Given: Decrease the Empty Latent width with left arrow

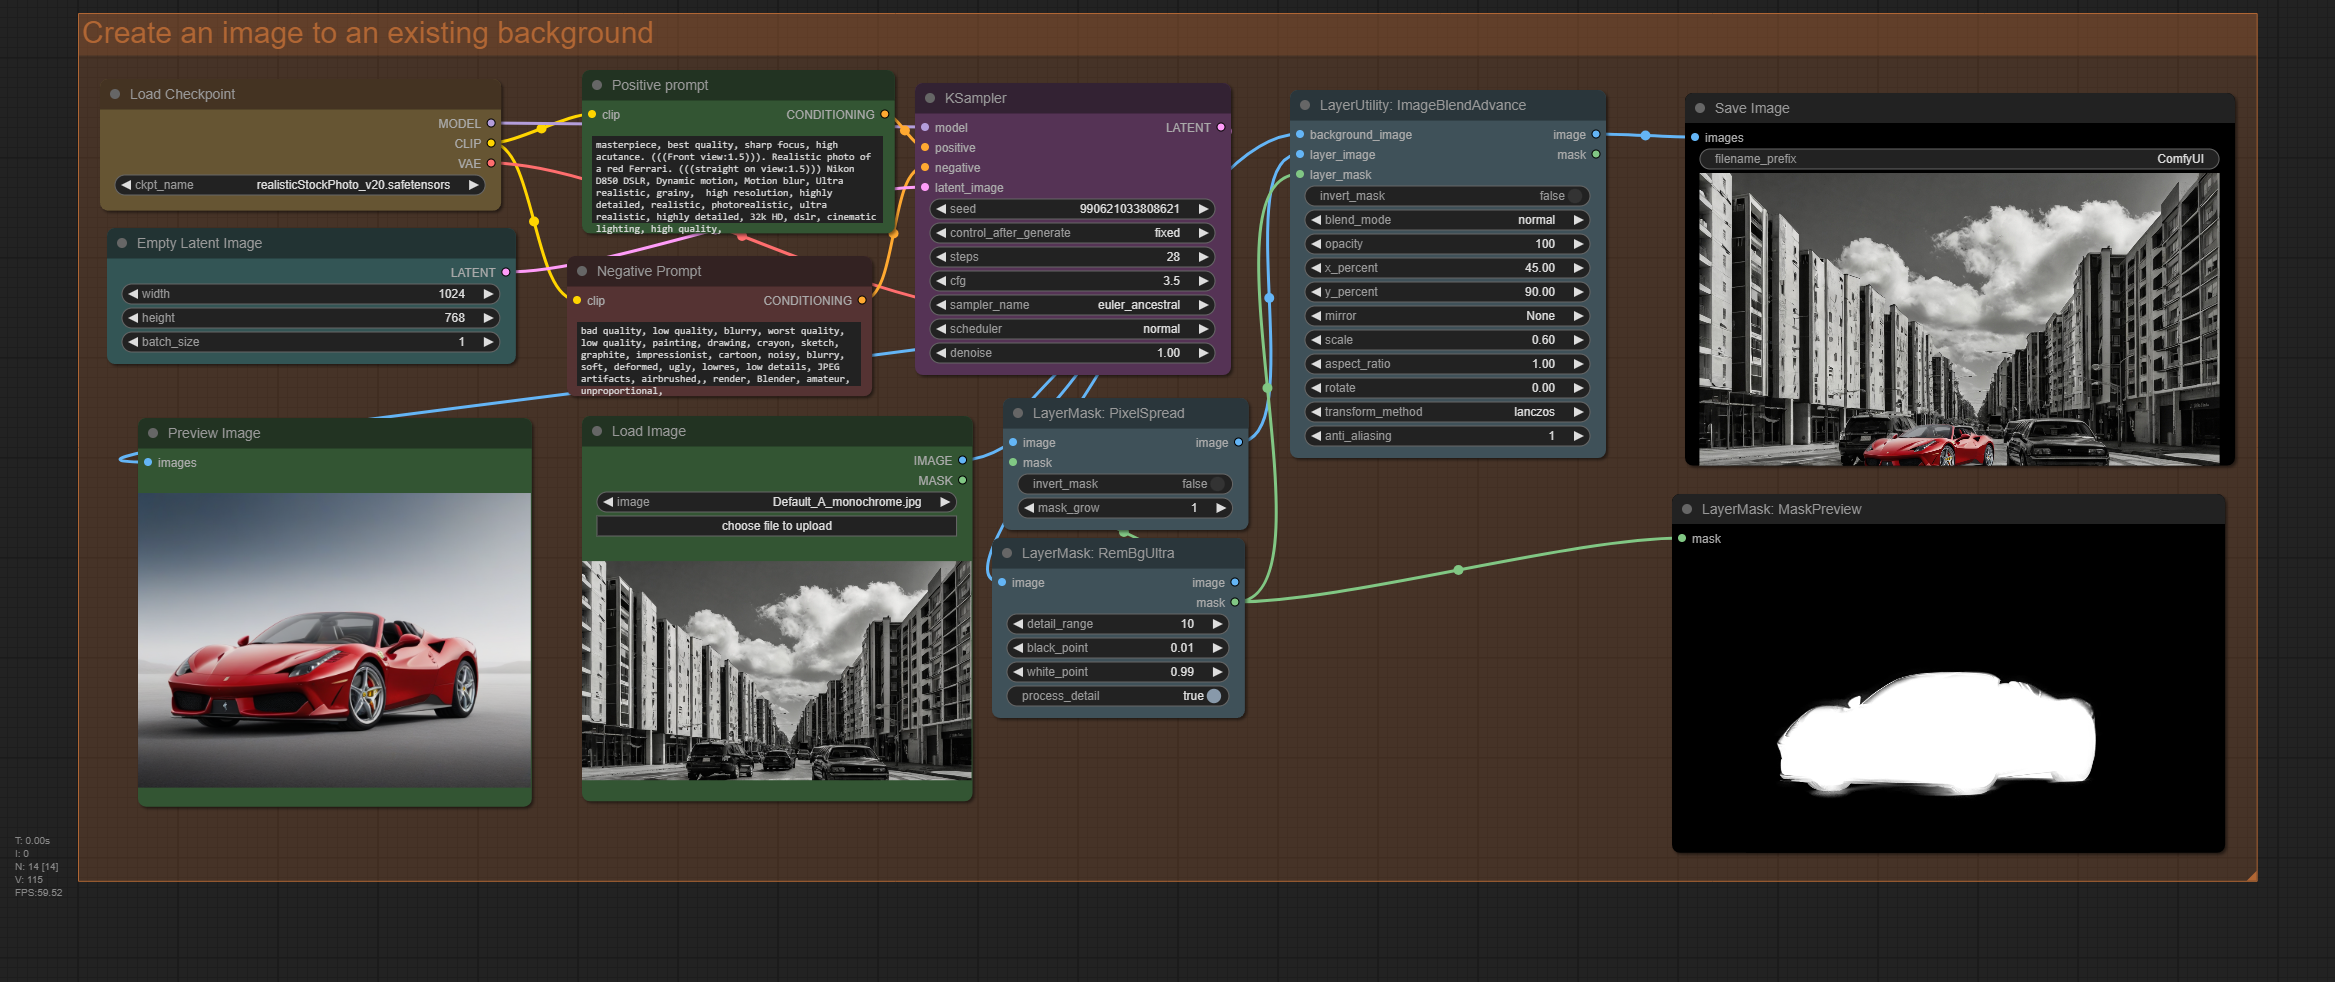Looking at the screenshot, I should click(x=132, y=294).
